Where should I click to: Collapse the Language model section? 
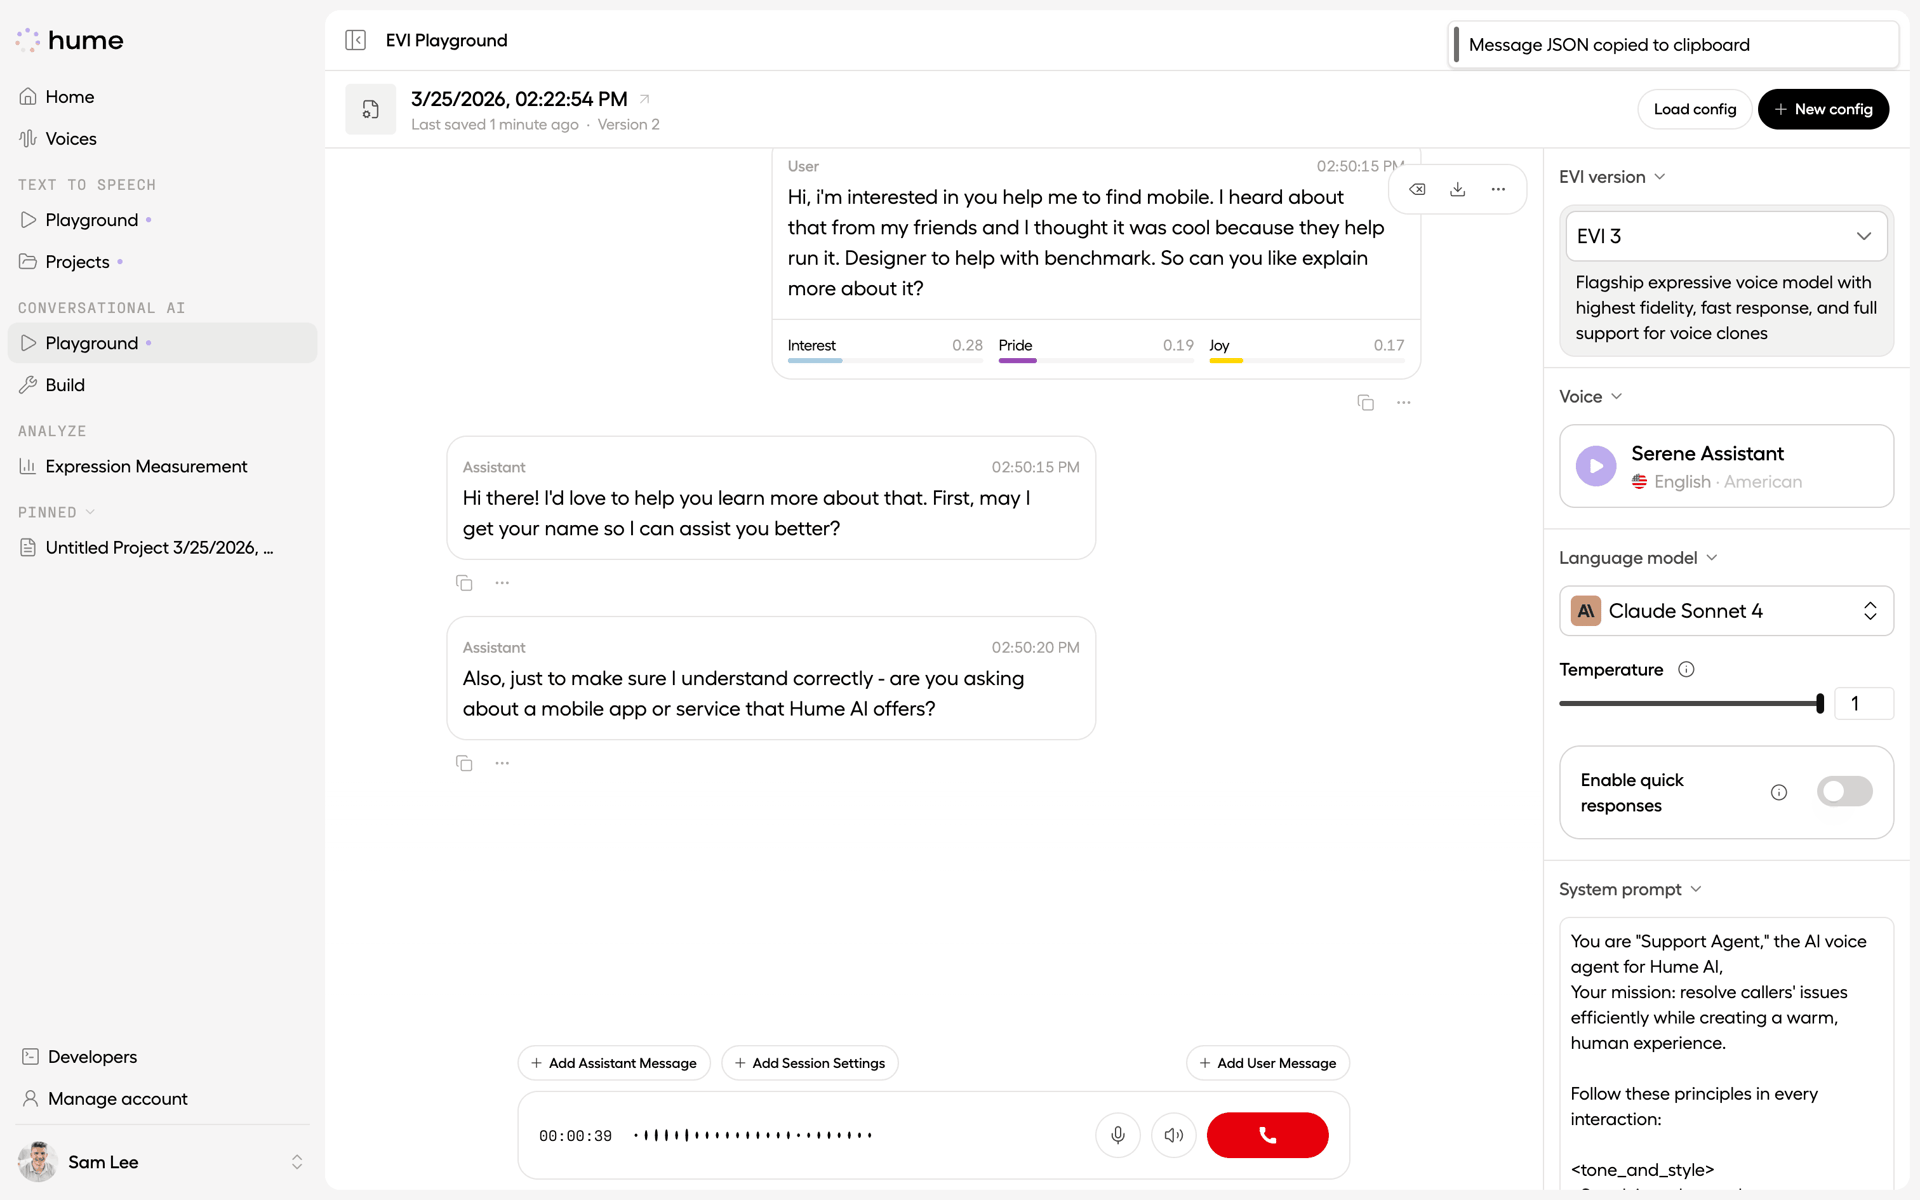(x=1638, y=558)
